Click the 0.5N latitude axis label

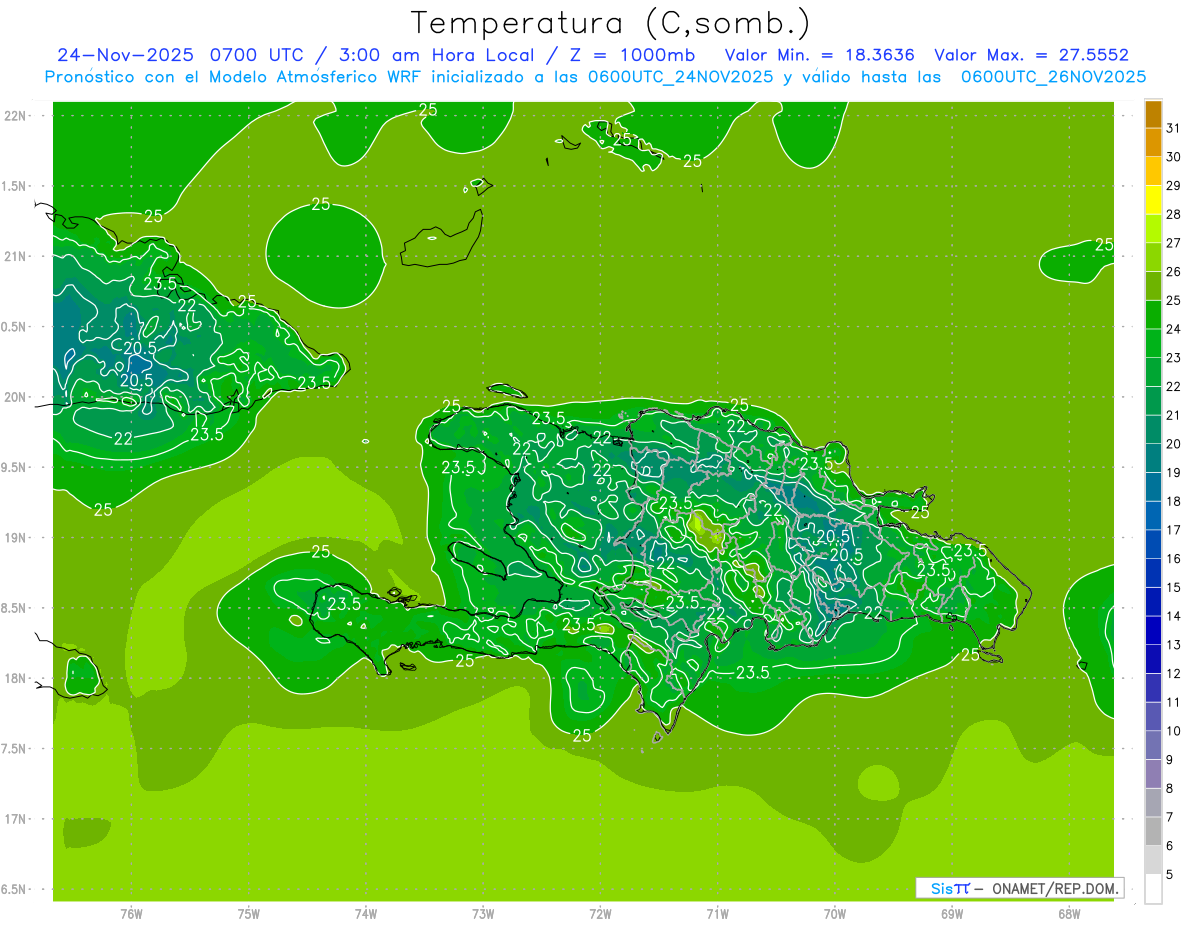15,327
